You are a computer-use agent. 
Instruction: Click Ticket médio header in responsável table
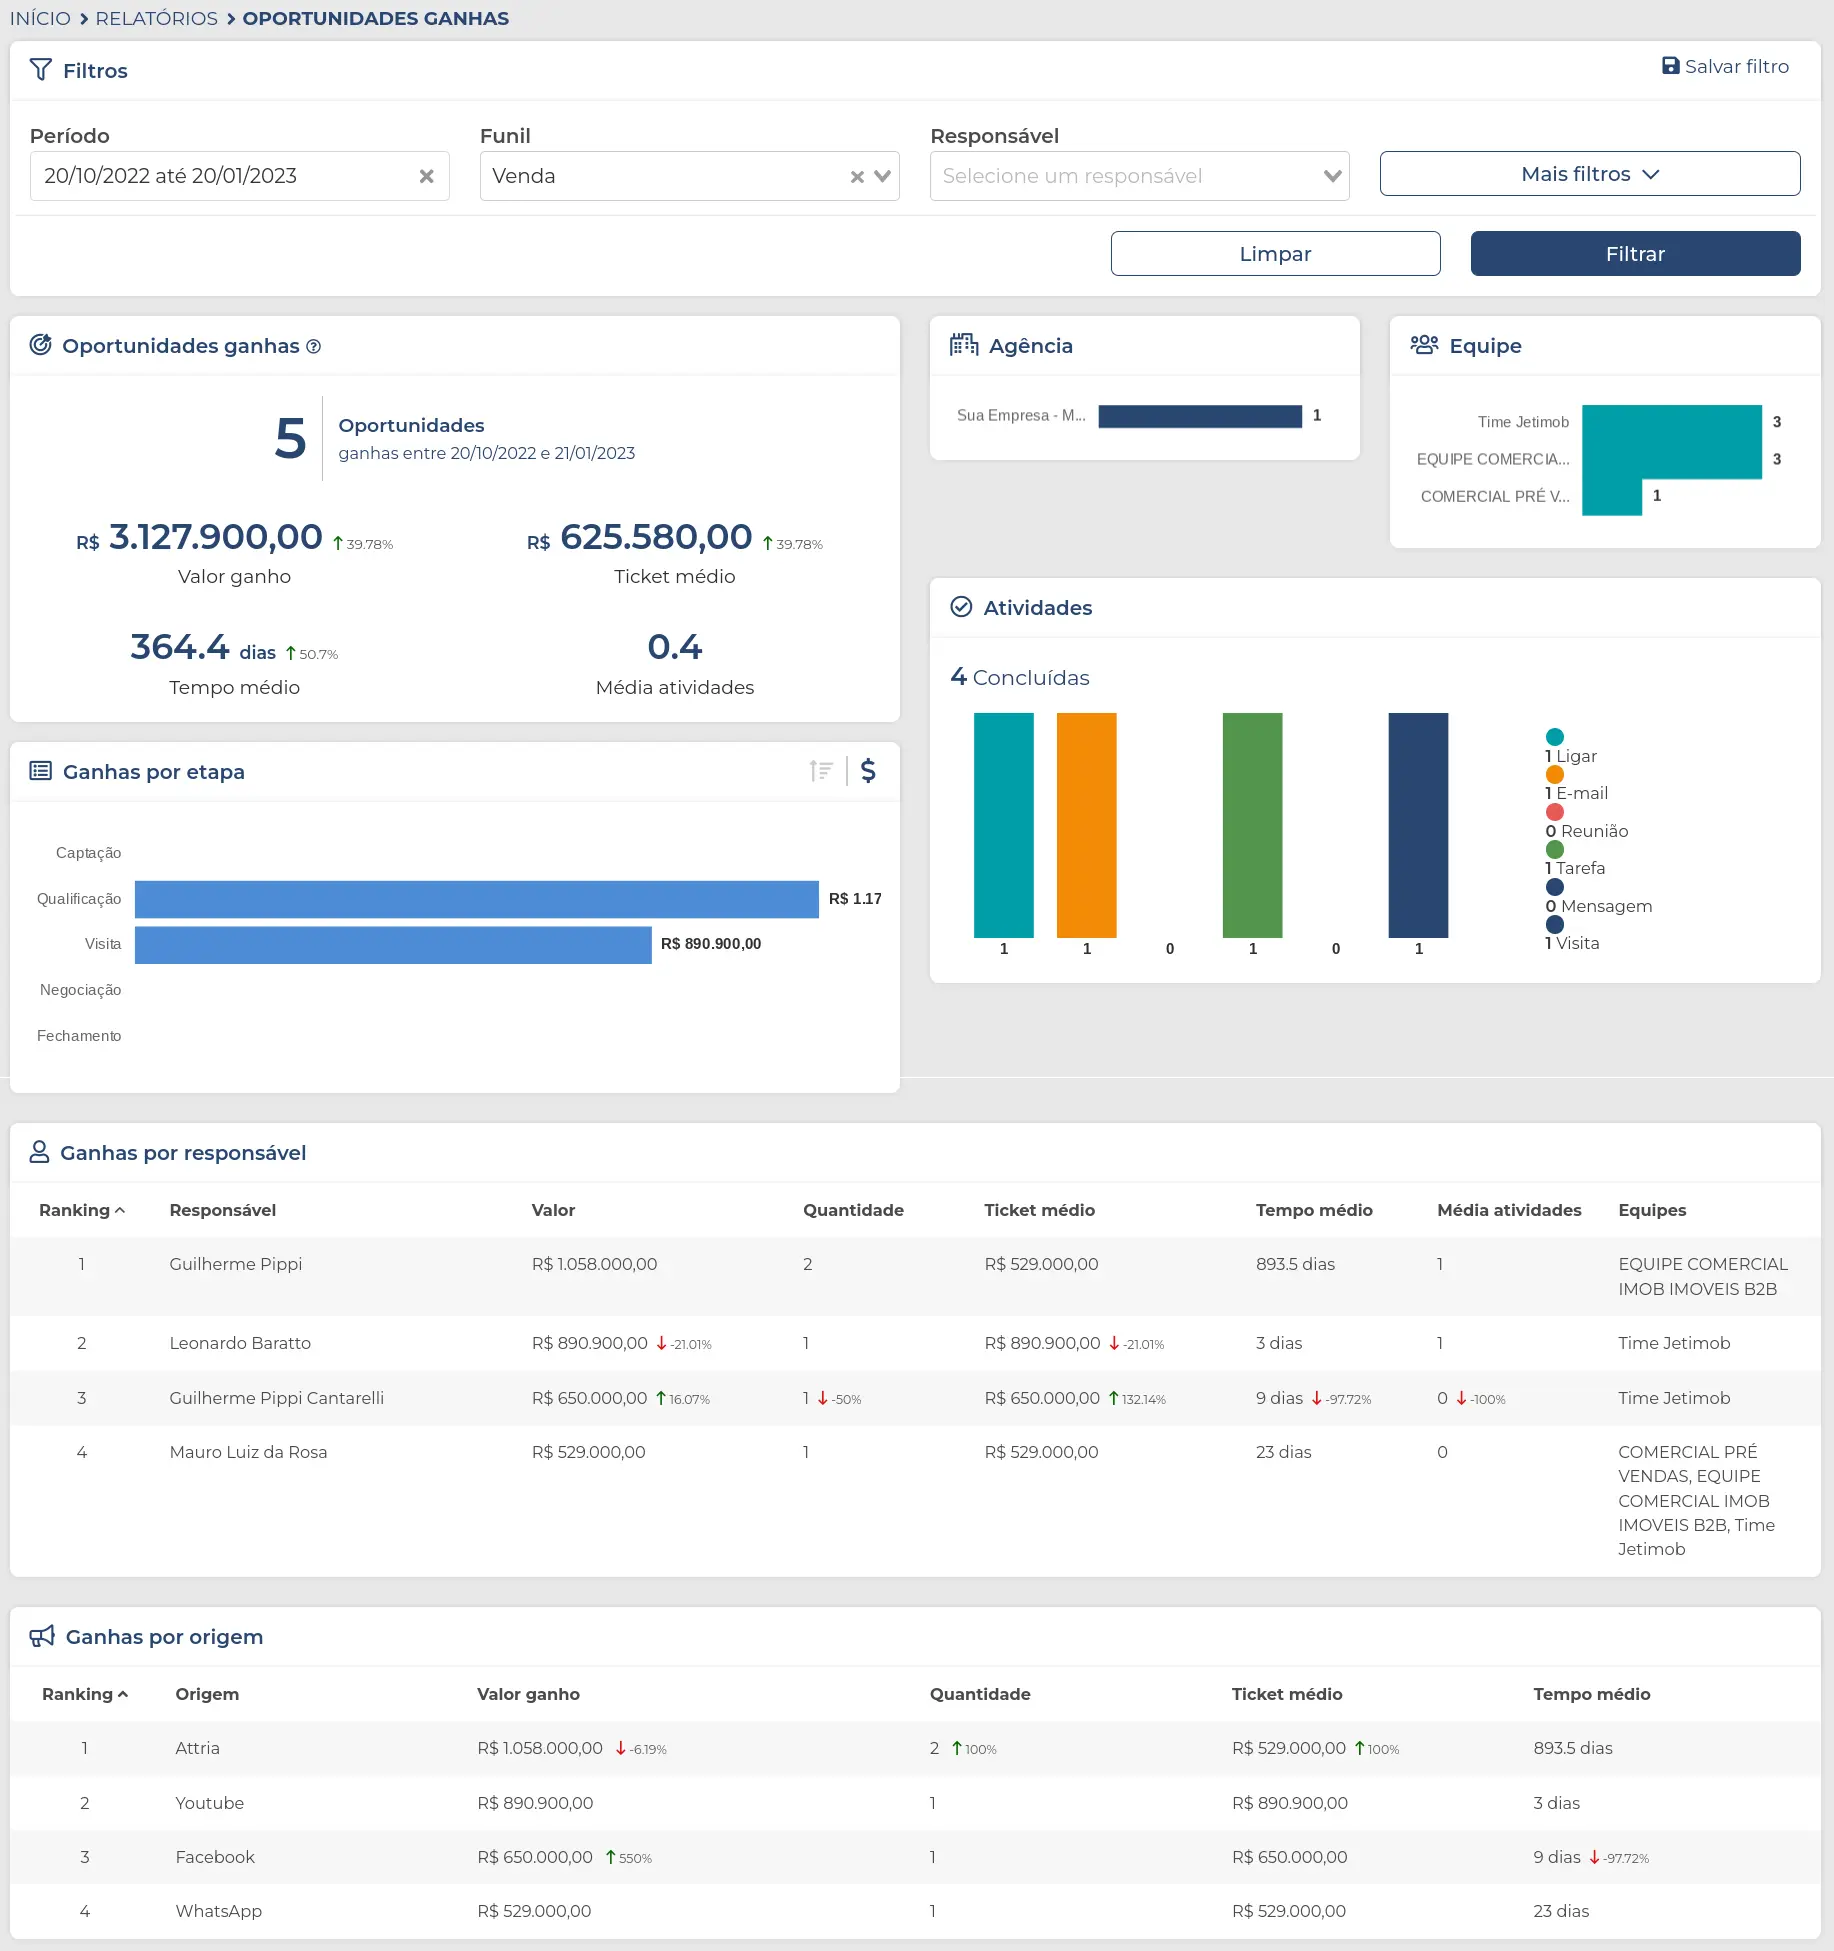[1039, 1210]
